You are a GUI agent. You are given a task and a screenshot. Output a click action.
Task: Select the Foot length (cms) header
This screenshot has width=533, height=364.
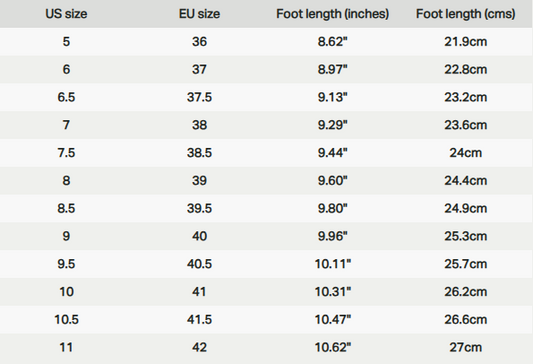point(466,14)
